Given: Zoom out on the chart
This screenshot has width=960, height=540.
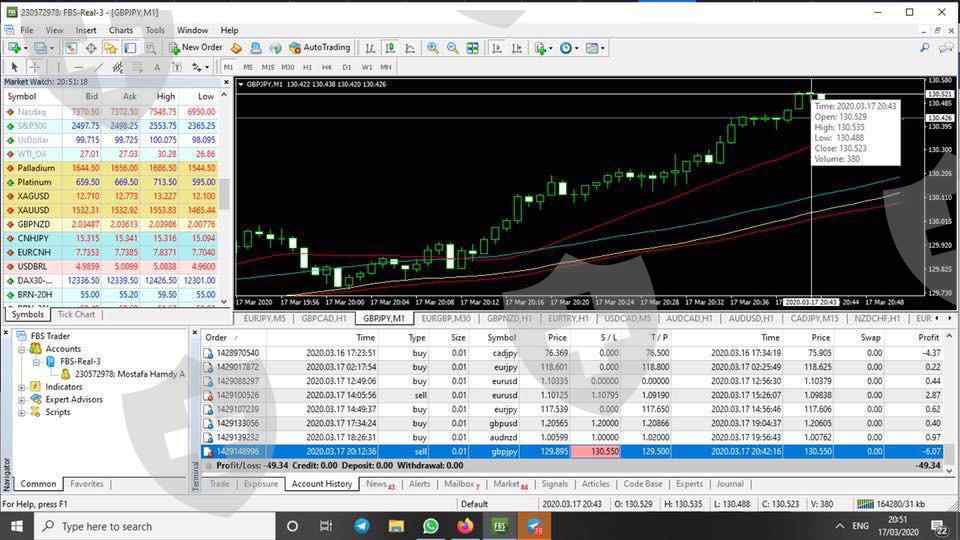Looking at the screenshot, I should [452, 48].
